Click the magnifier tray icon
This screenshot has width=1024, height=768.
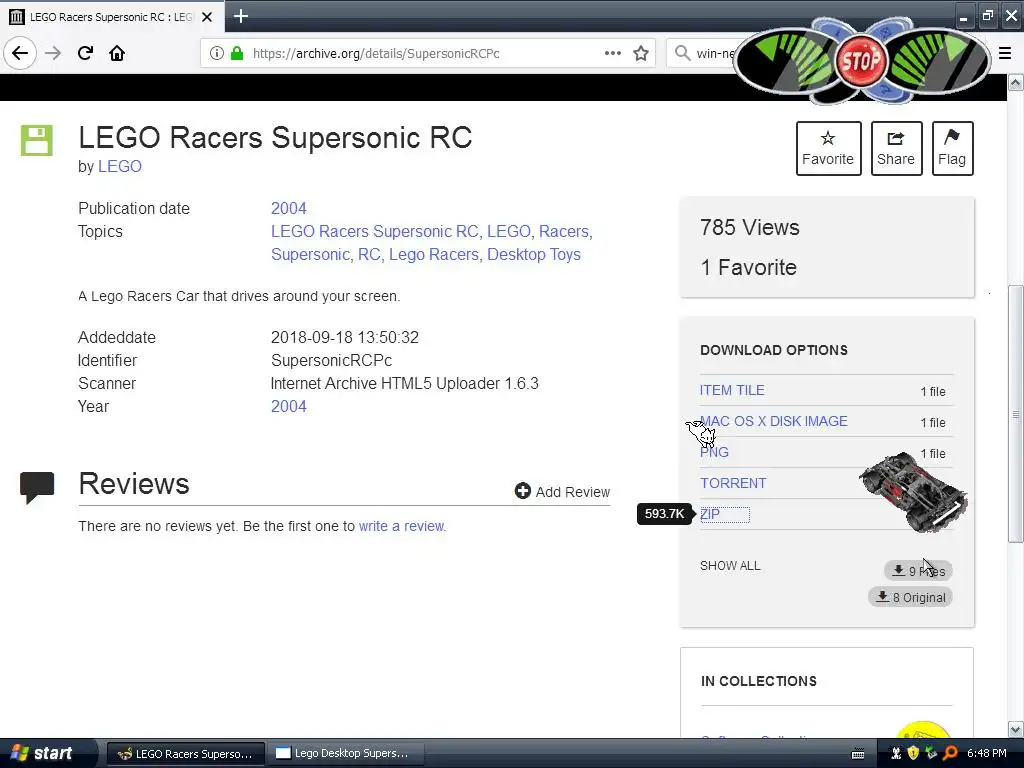click(x=950, y=753)
